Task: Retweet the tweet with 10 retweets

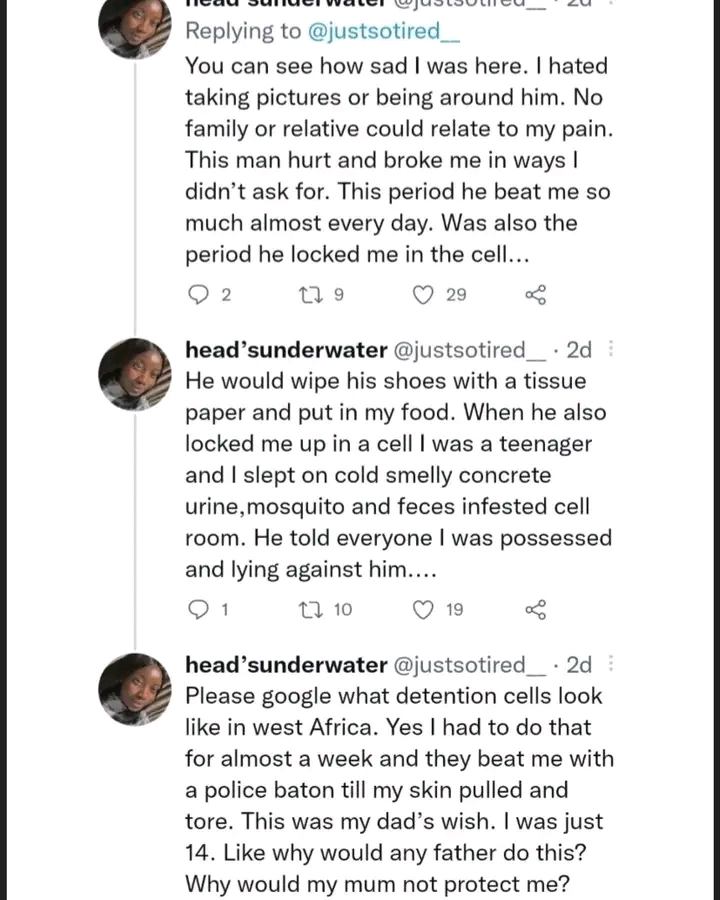Action: click(x=311, y=609)
